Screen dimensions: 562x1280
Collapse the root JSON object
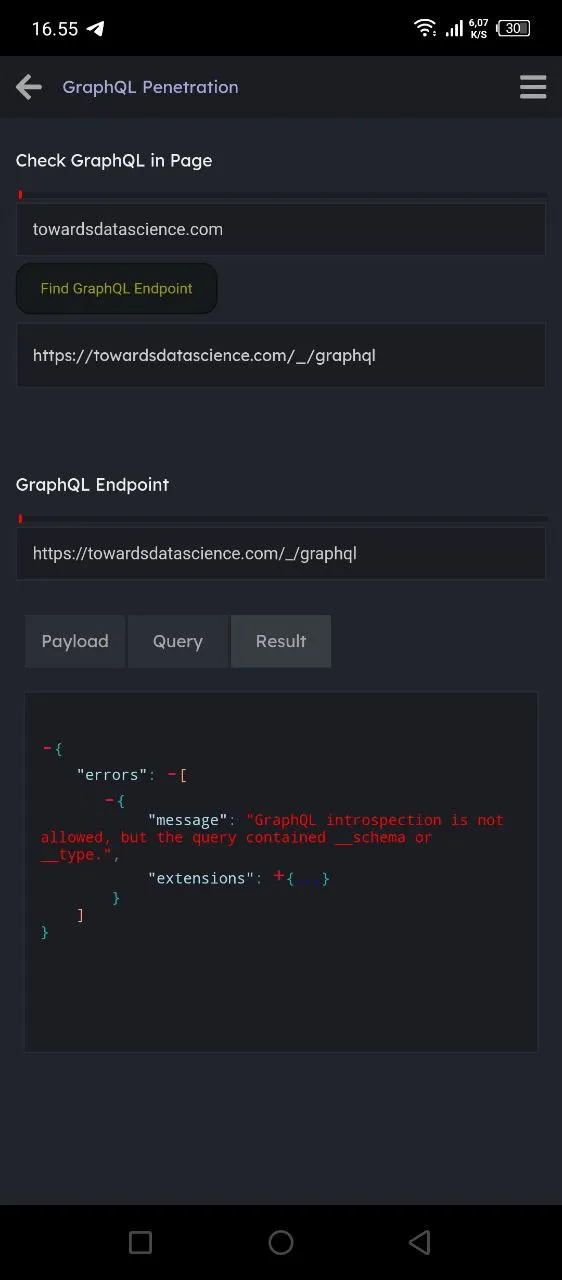click(47, 748)
